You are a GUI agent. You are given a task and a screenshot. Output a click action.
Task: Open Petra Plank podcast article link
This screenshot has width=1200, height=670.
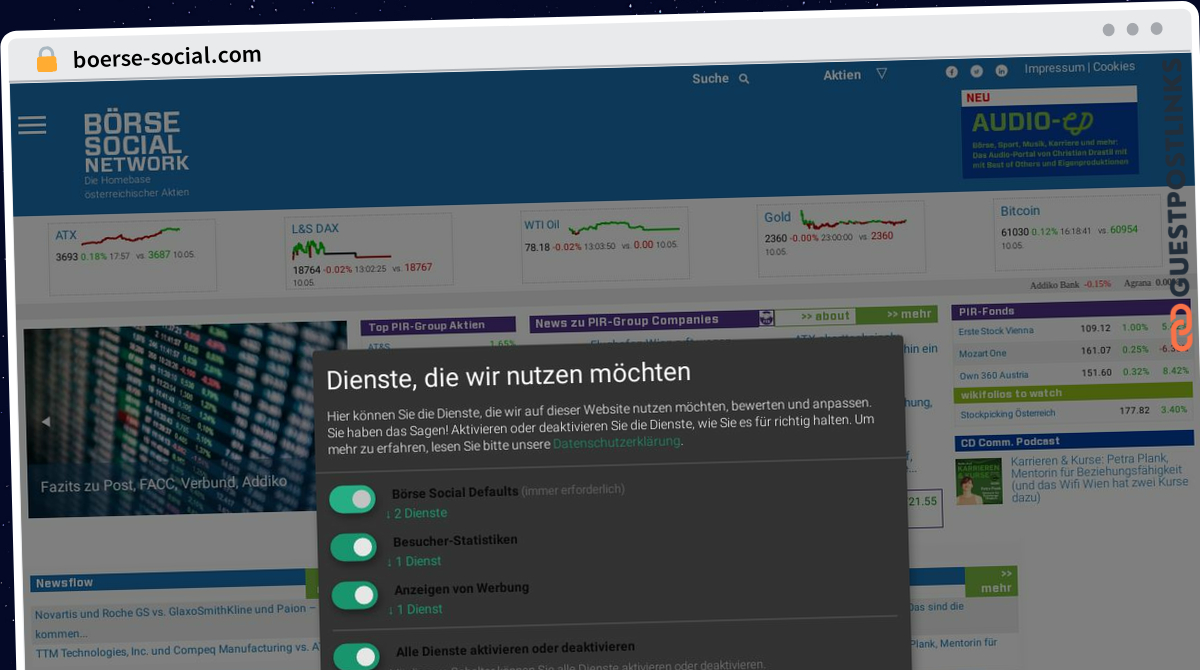pos(1099,480)
